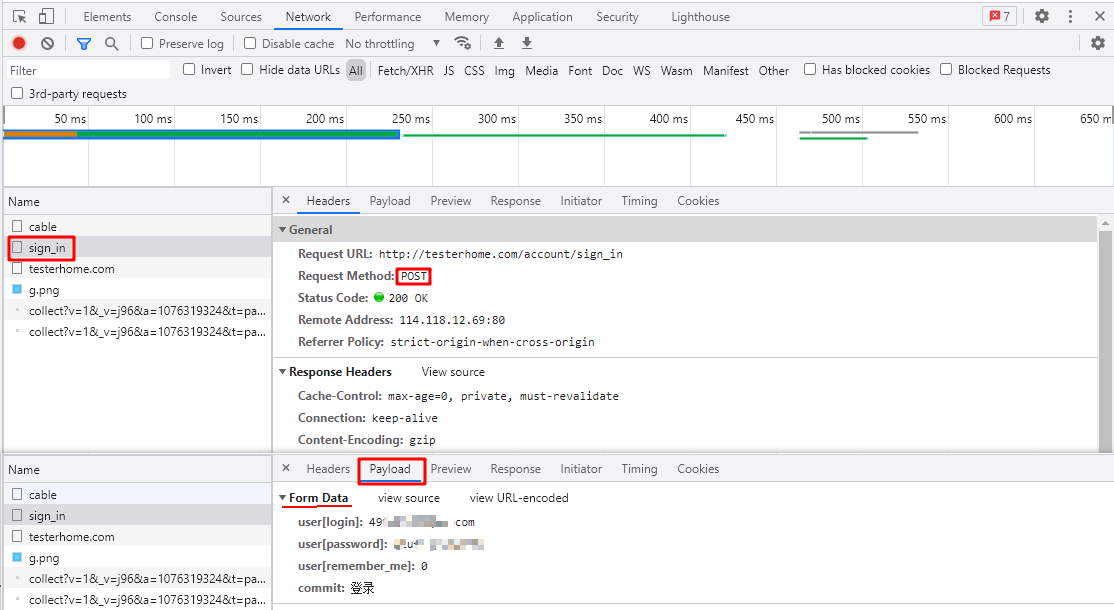Check the Disable cache option

[251, 44]
